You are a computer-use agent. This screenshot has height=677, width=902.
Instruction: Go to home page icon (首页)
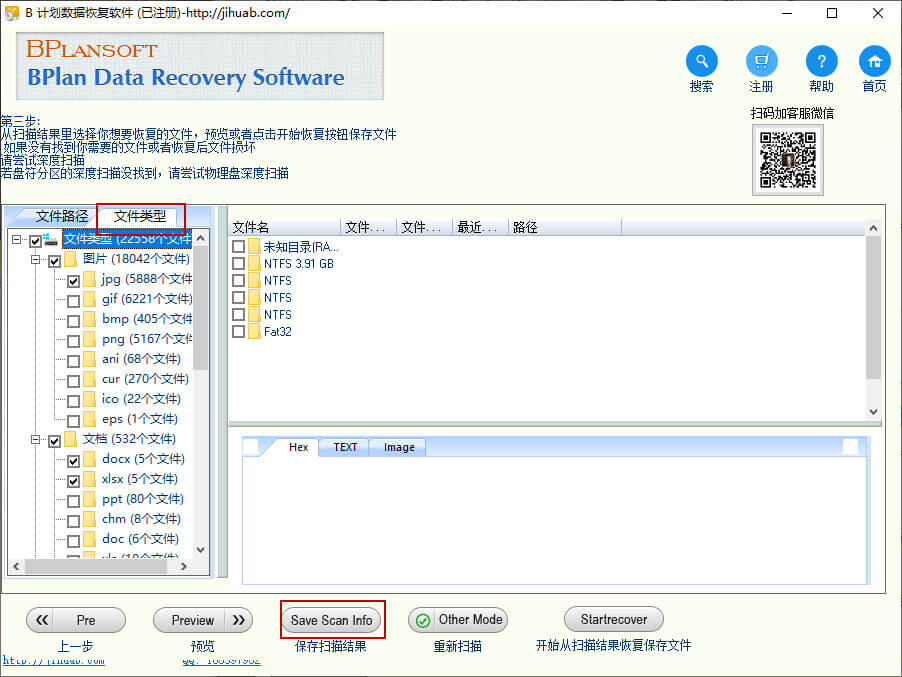(x=874, y=61)
